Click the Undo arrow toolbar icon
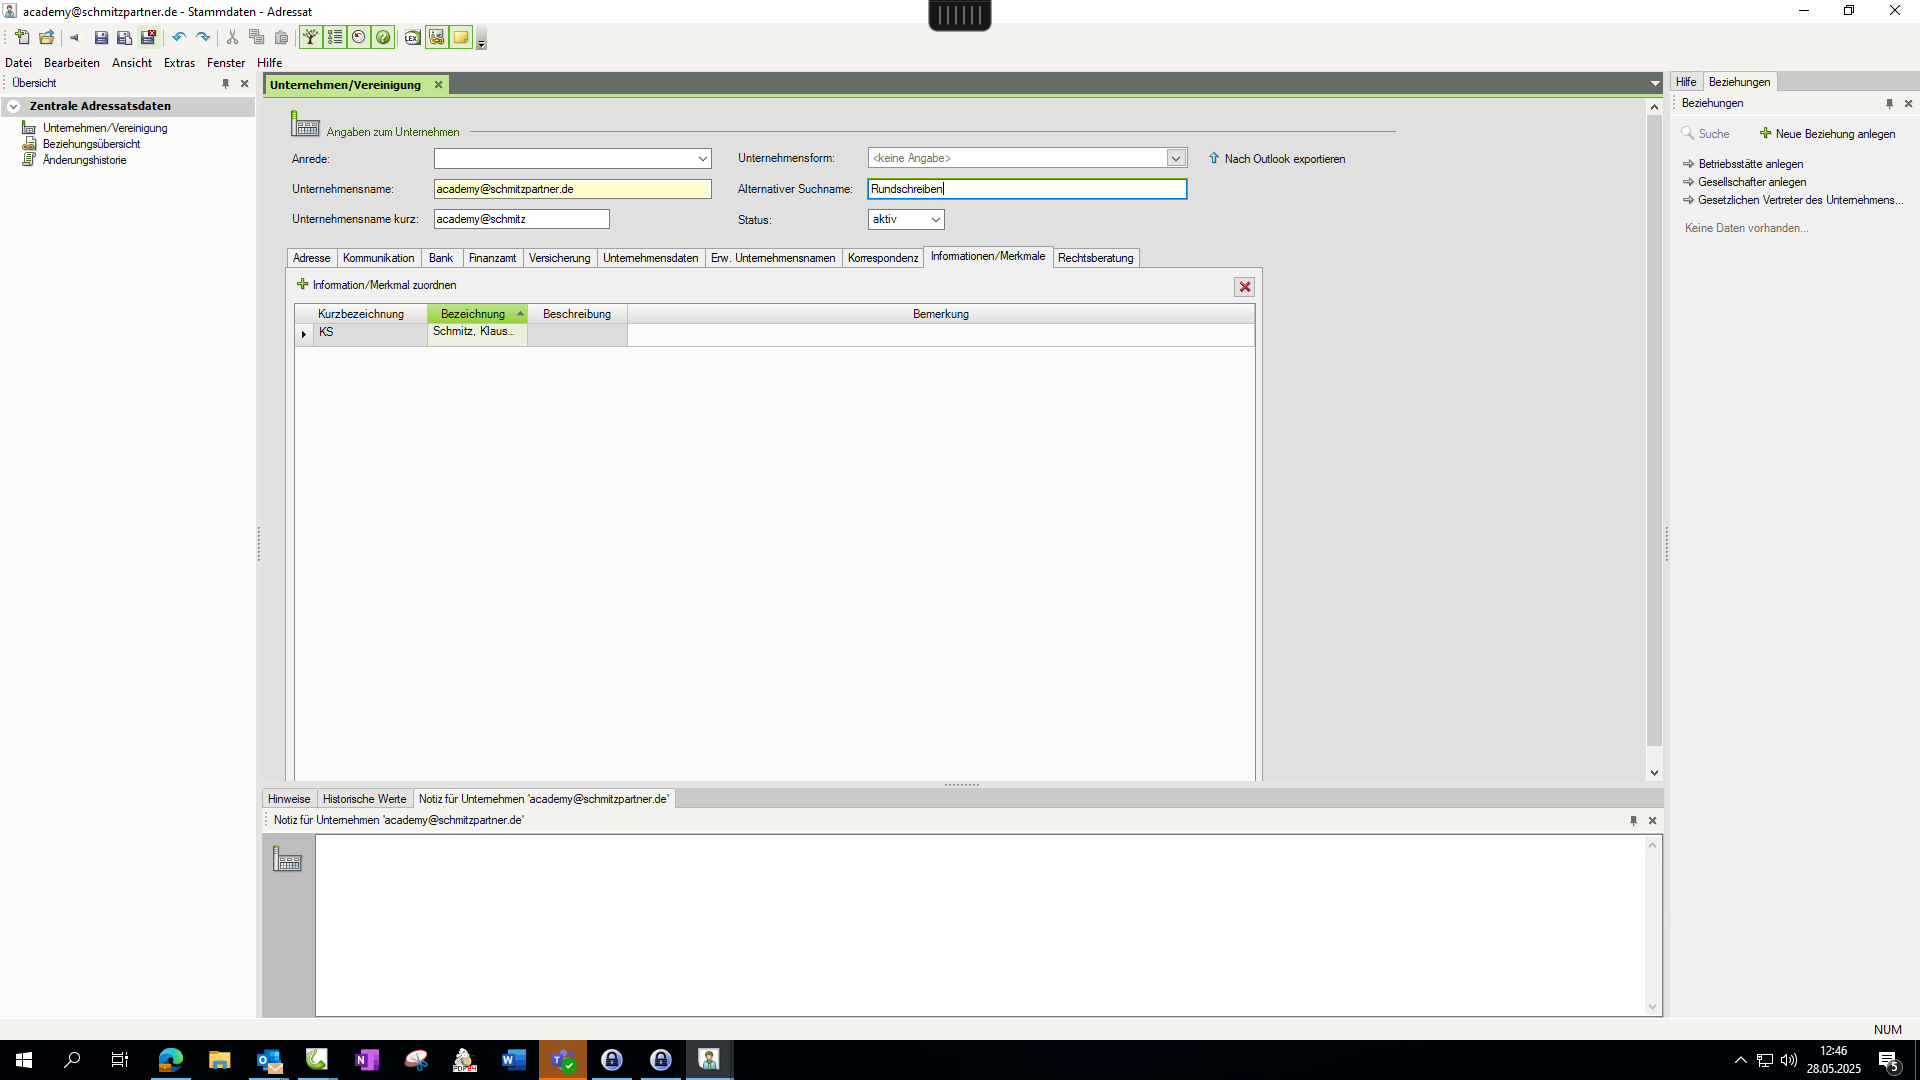Viewport: 1920px width, 1080px height. coord(179,38)
